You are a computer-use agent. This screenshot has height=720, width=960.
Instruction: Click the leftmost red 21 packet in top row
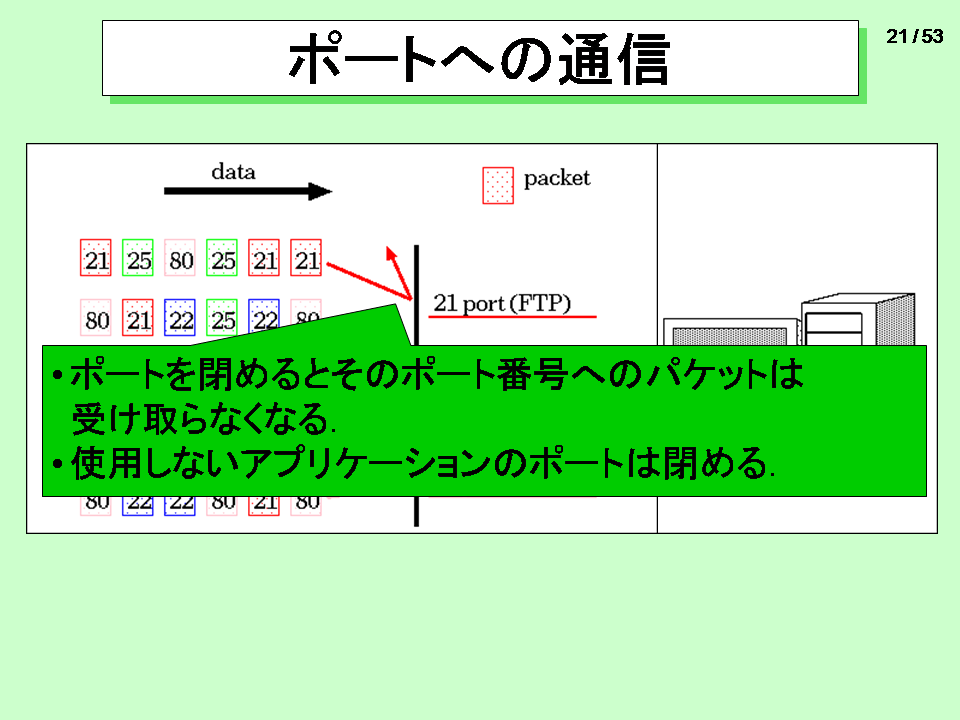tap(96, 258)
